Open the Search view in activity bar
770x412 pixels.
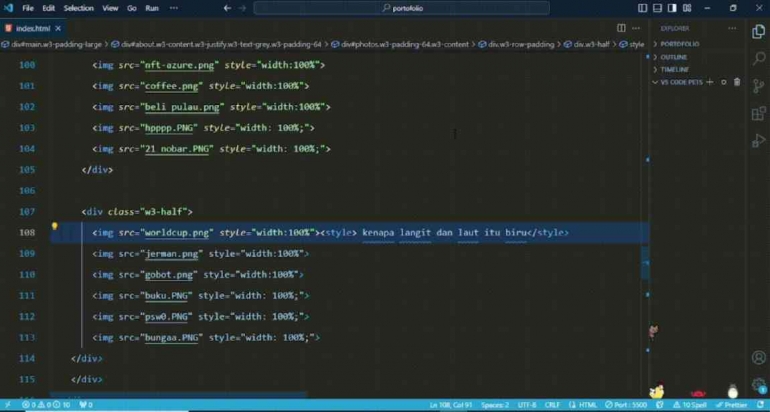tap(758, 58)
